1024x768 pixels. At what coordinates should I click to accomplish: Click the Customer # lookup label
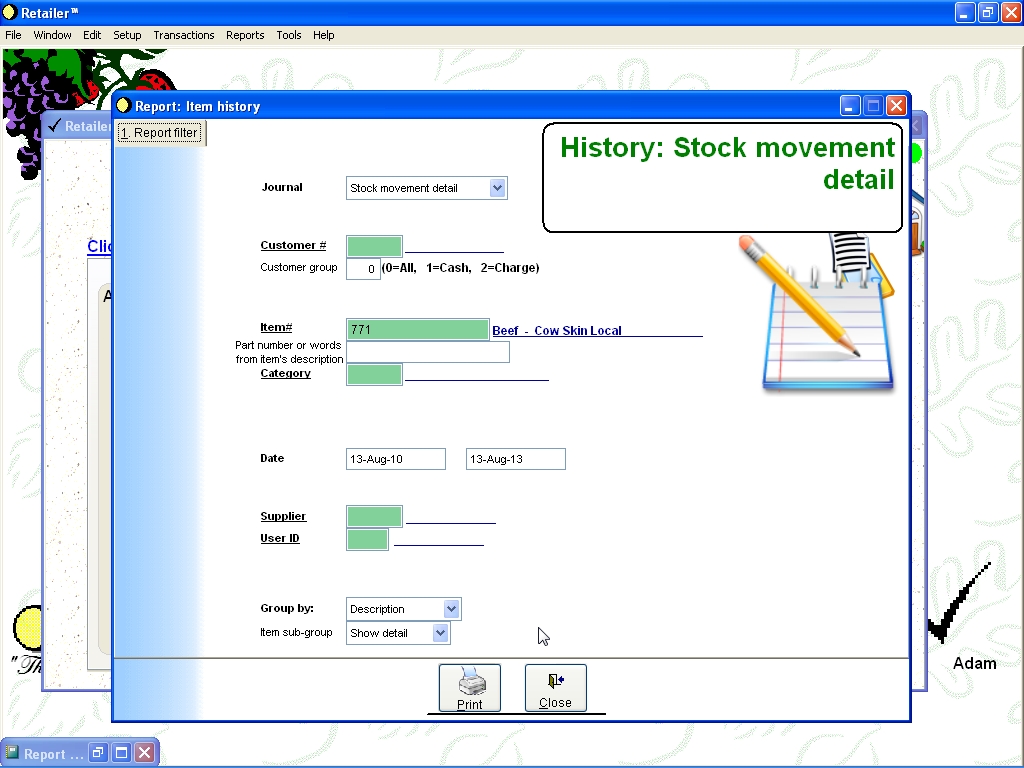pos(293,245)
